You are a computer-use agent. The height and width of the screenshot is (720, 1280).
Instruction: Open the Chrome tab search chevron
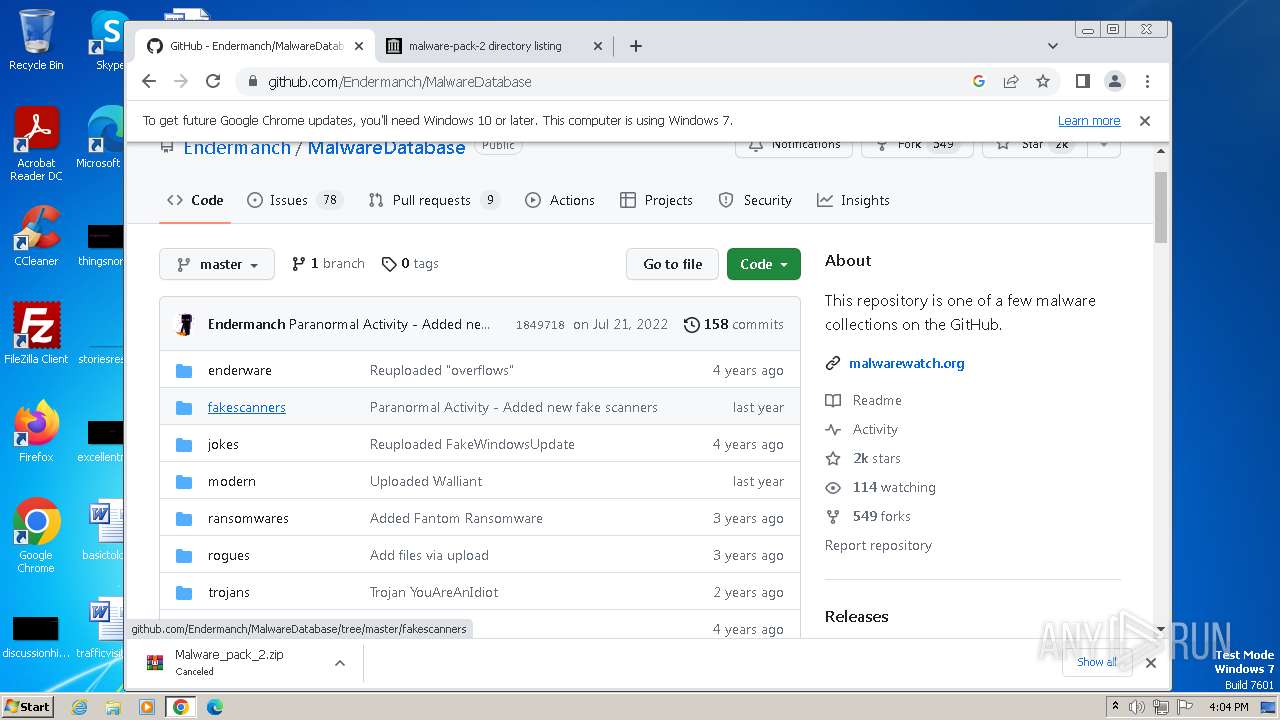point(1053,46)
